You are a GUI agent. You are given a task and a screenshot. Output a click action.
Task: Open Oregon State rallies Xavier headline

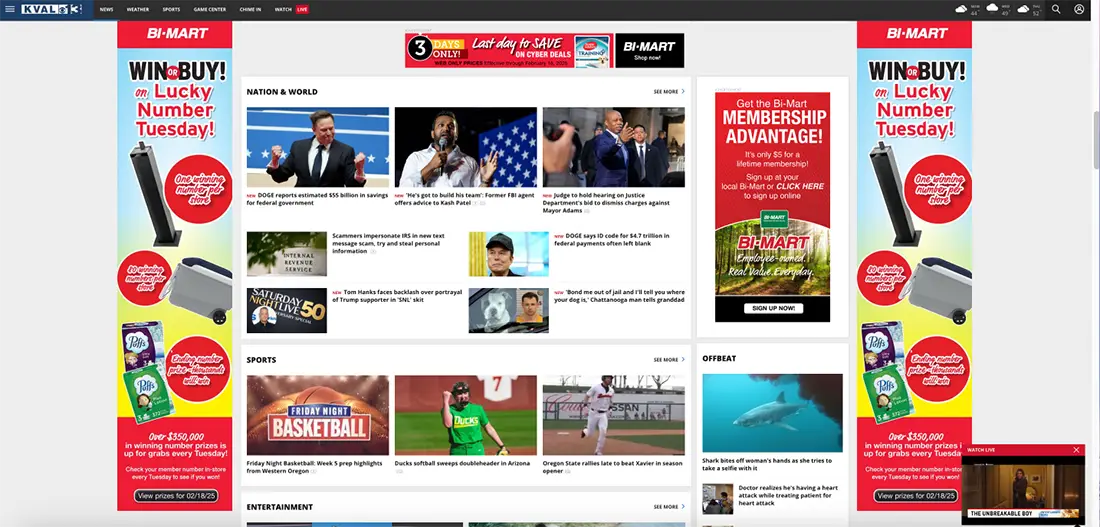point(612,467)
